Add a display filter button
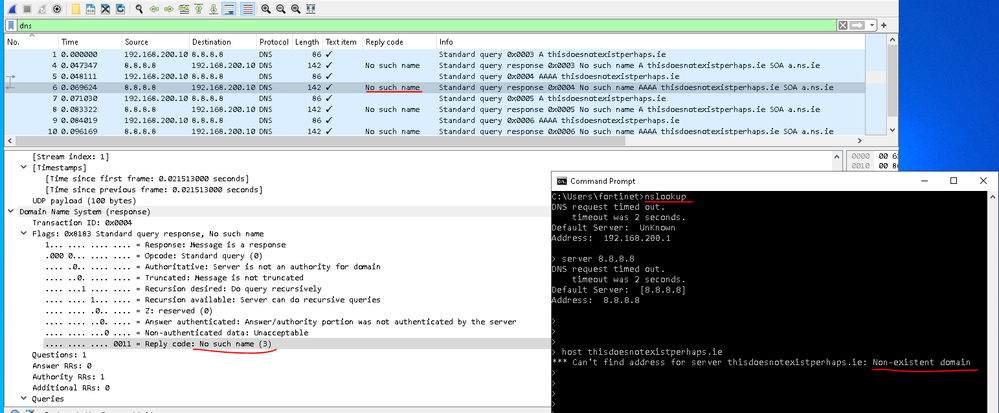 pyautogui.click(x=884, y=25)
